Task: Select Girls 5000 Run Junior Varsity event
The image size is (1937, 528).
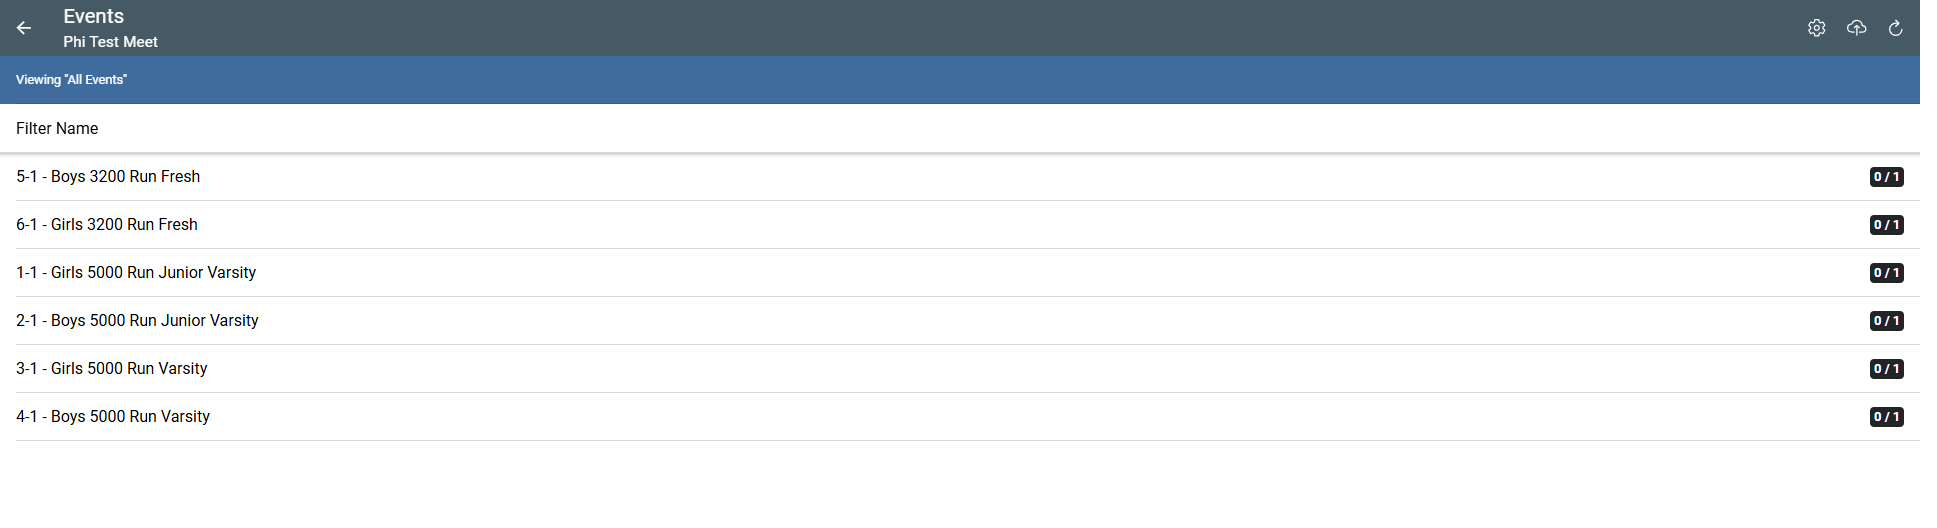Action: (x=136, y=273)
